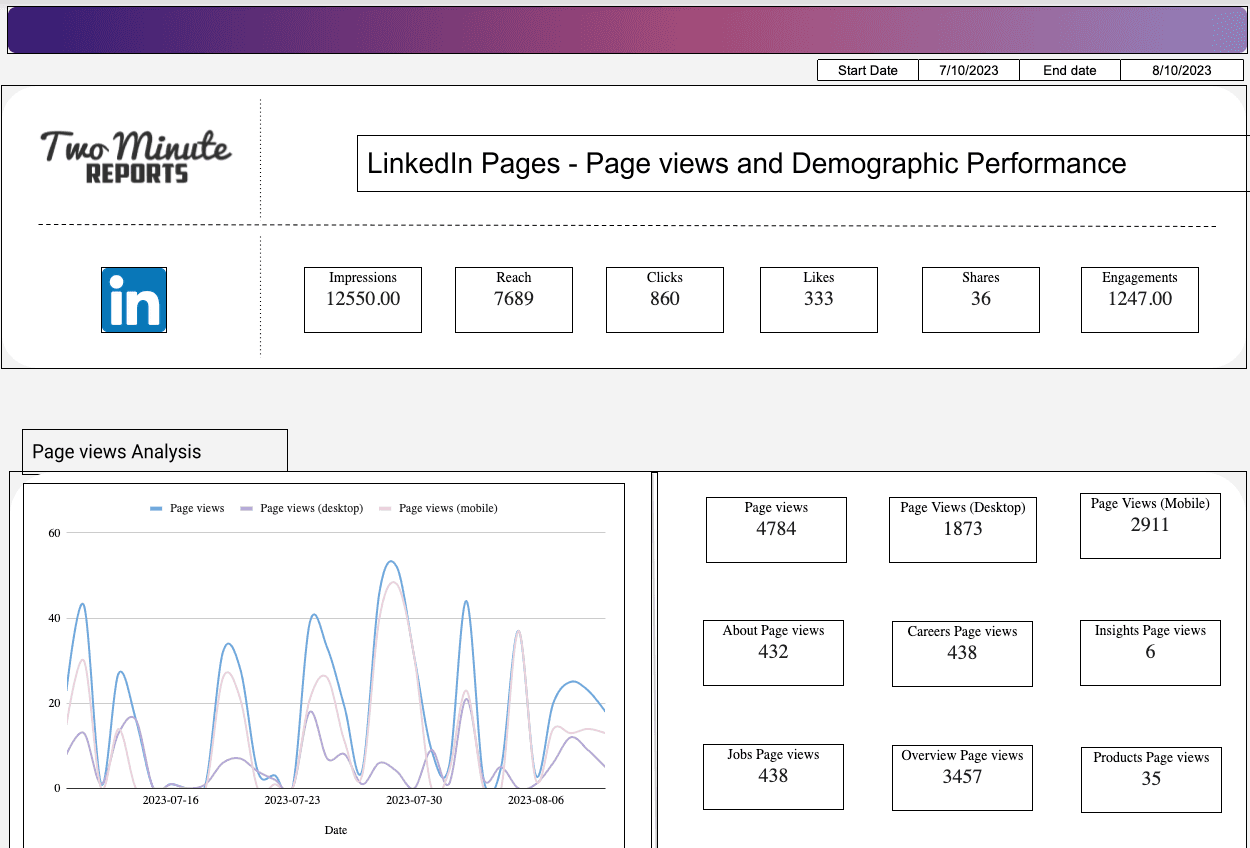Click the Start Date value field
Viewport: 1250px width, 848px height.
[x=968, y=70]
